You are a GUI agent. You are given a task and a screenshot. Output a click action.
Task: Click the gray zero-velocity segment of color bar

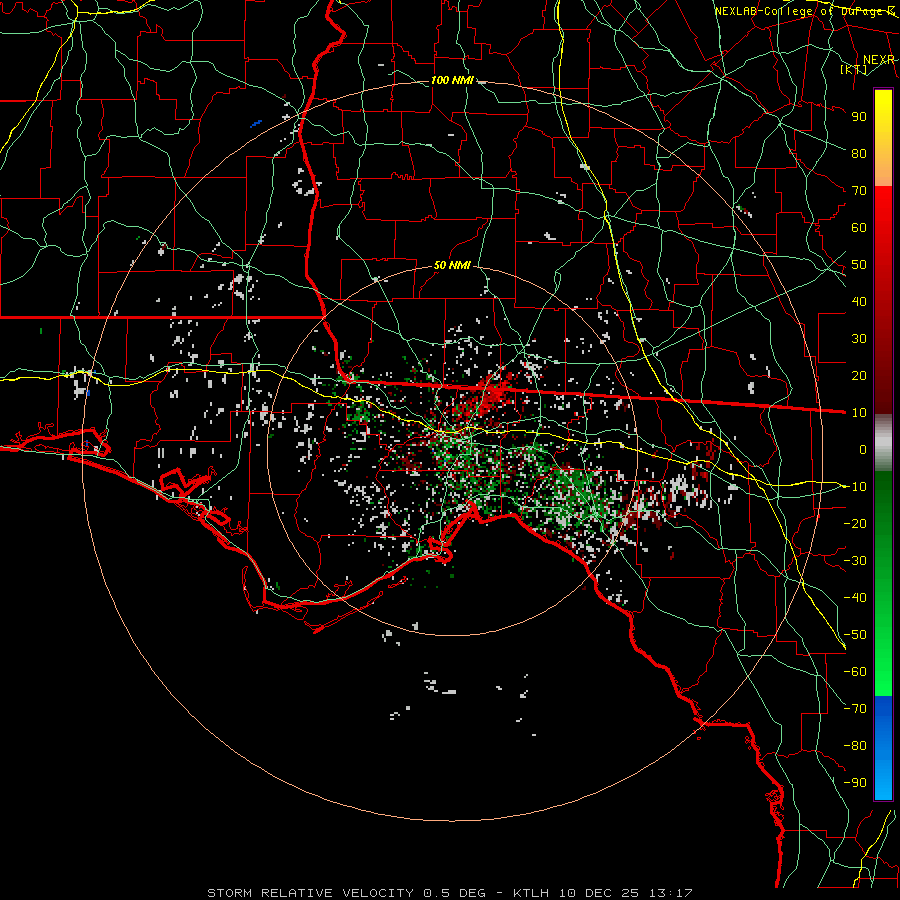tap(883, 443)
